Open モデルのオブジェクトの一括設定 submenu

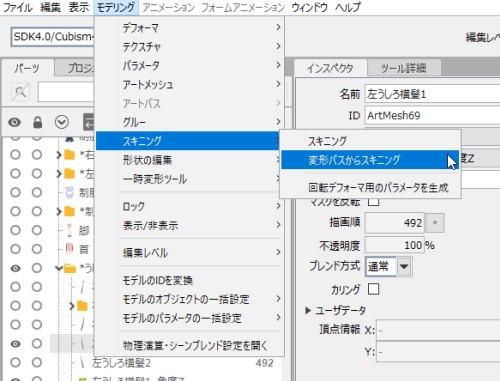(189, 299)
